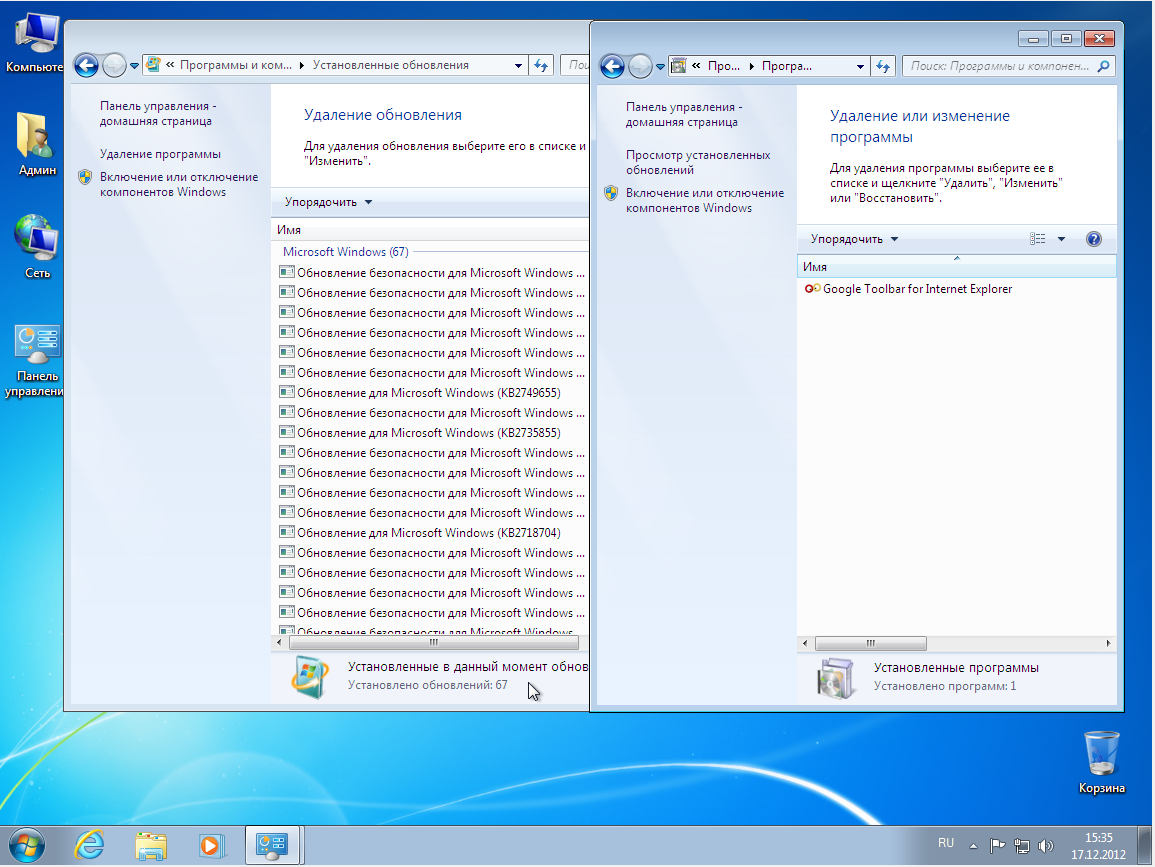Click Forward arrow in Installed Updates window
Image resolution: width=1155 pixels, height=867 pixels.
coord(114,66)
